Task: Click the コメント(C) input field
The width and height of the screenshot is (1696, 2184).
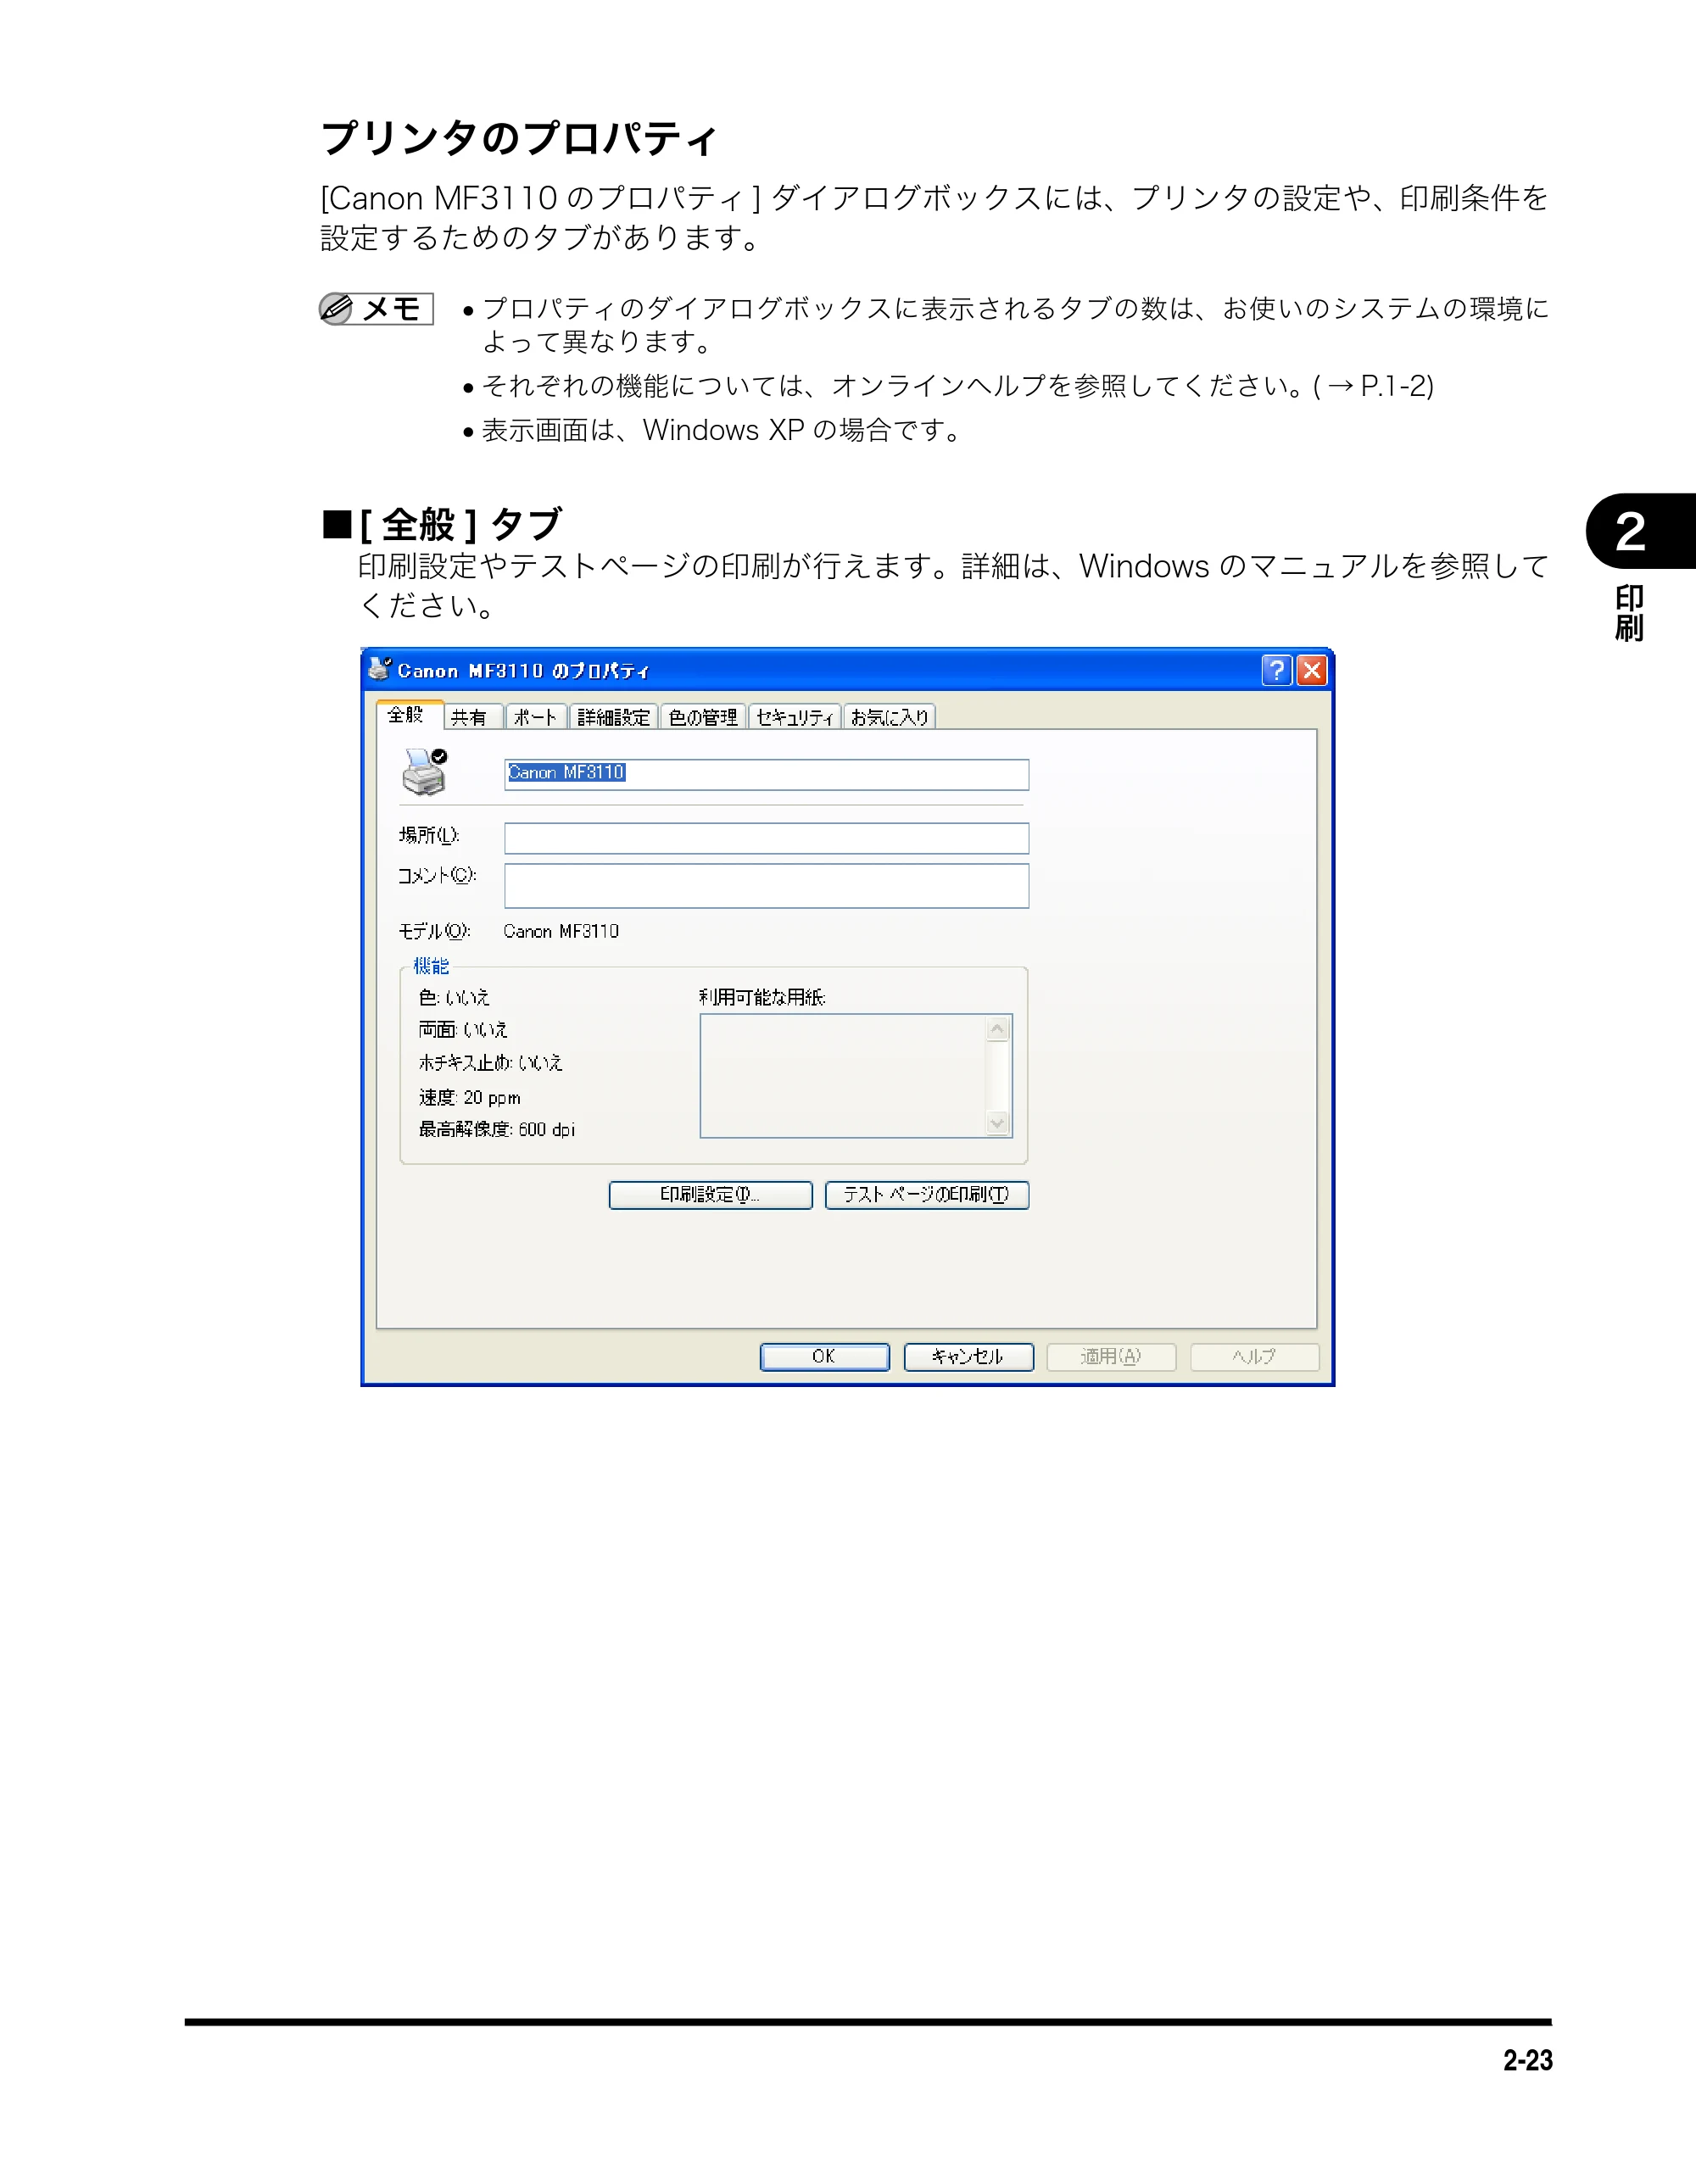Action: point(766,886)
